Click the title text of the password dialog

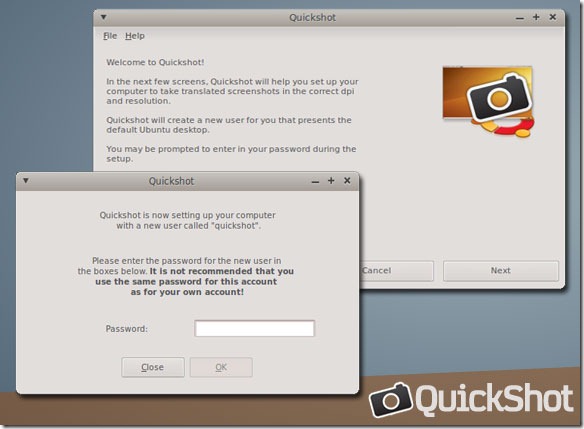click(171, 181)
